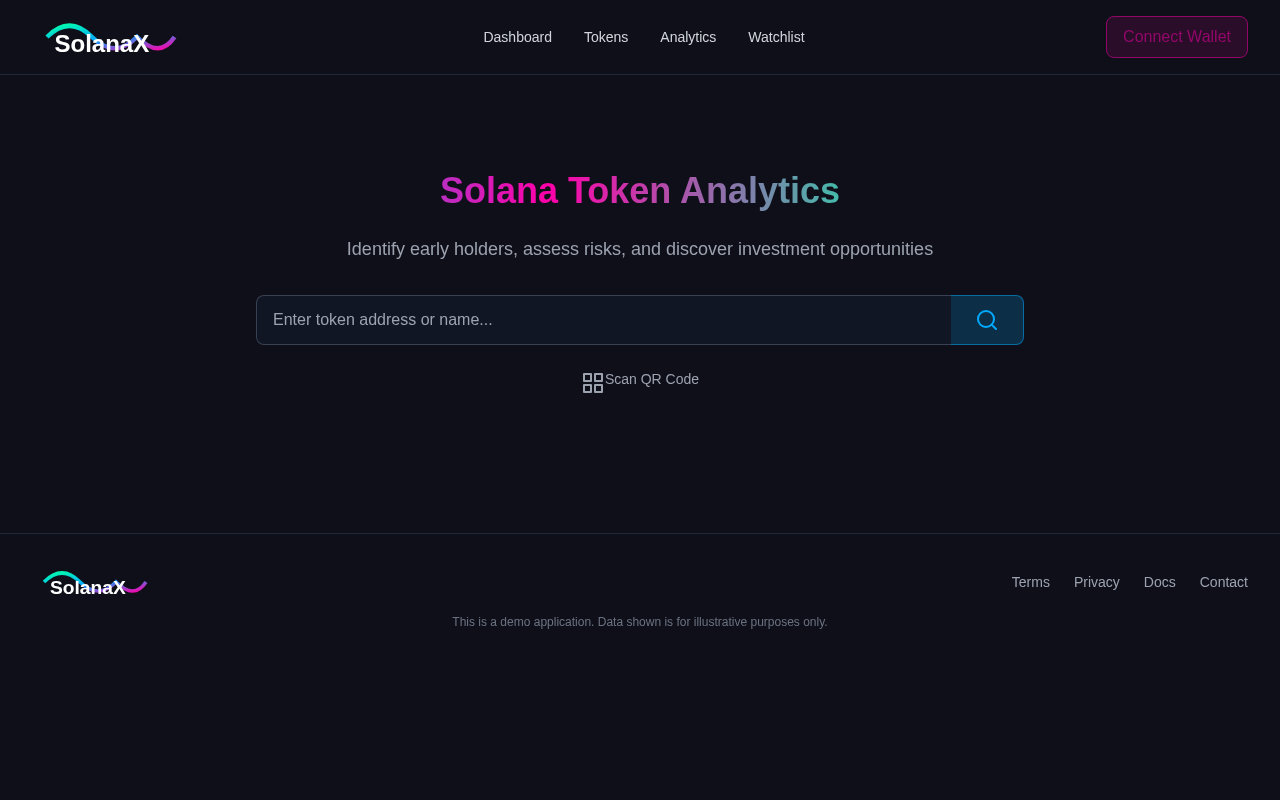
Task: Open the Watchlist view
Action: tap(776, 36)
